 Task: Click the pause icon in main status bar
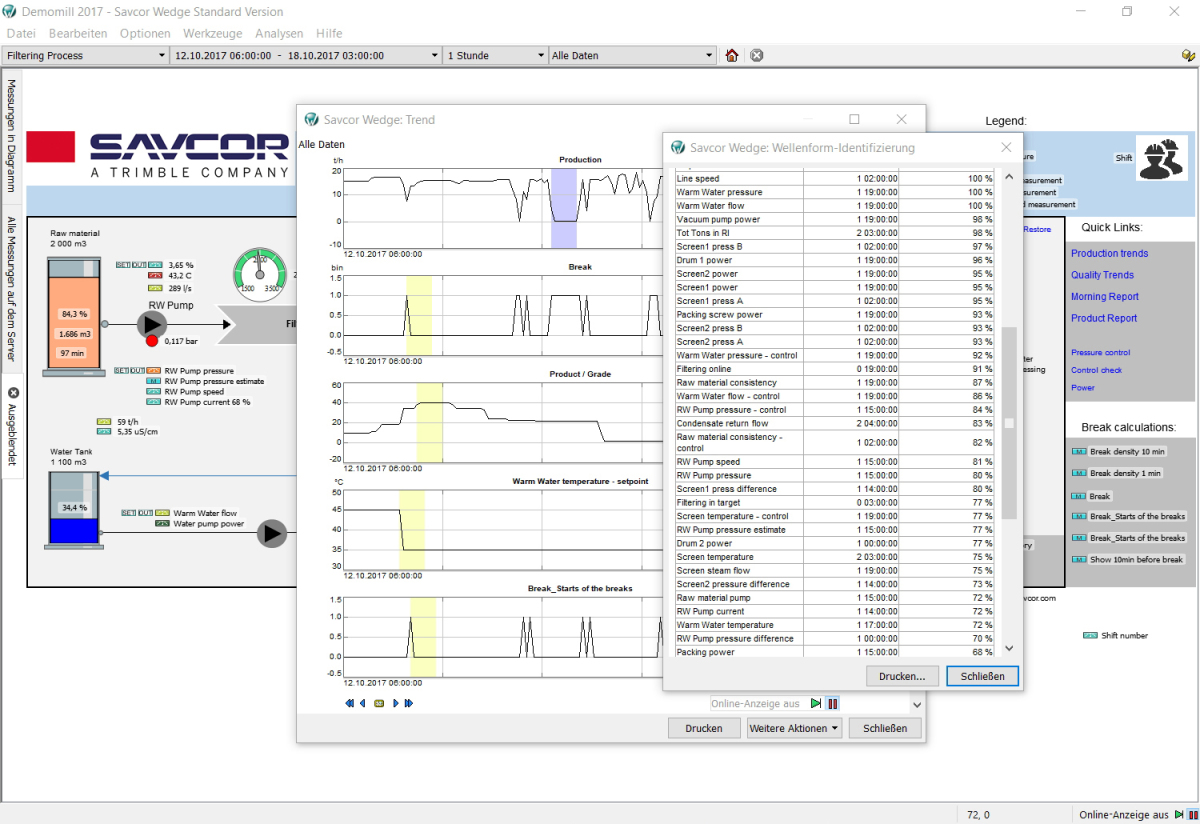coord(1191,815)
